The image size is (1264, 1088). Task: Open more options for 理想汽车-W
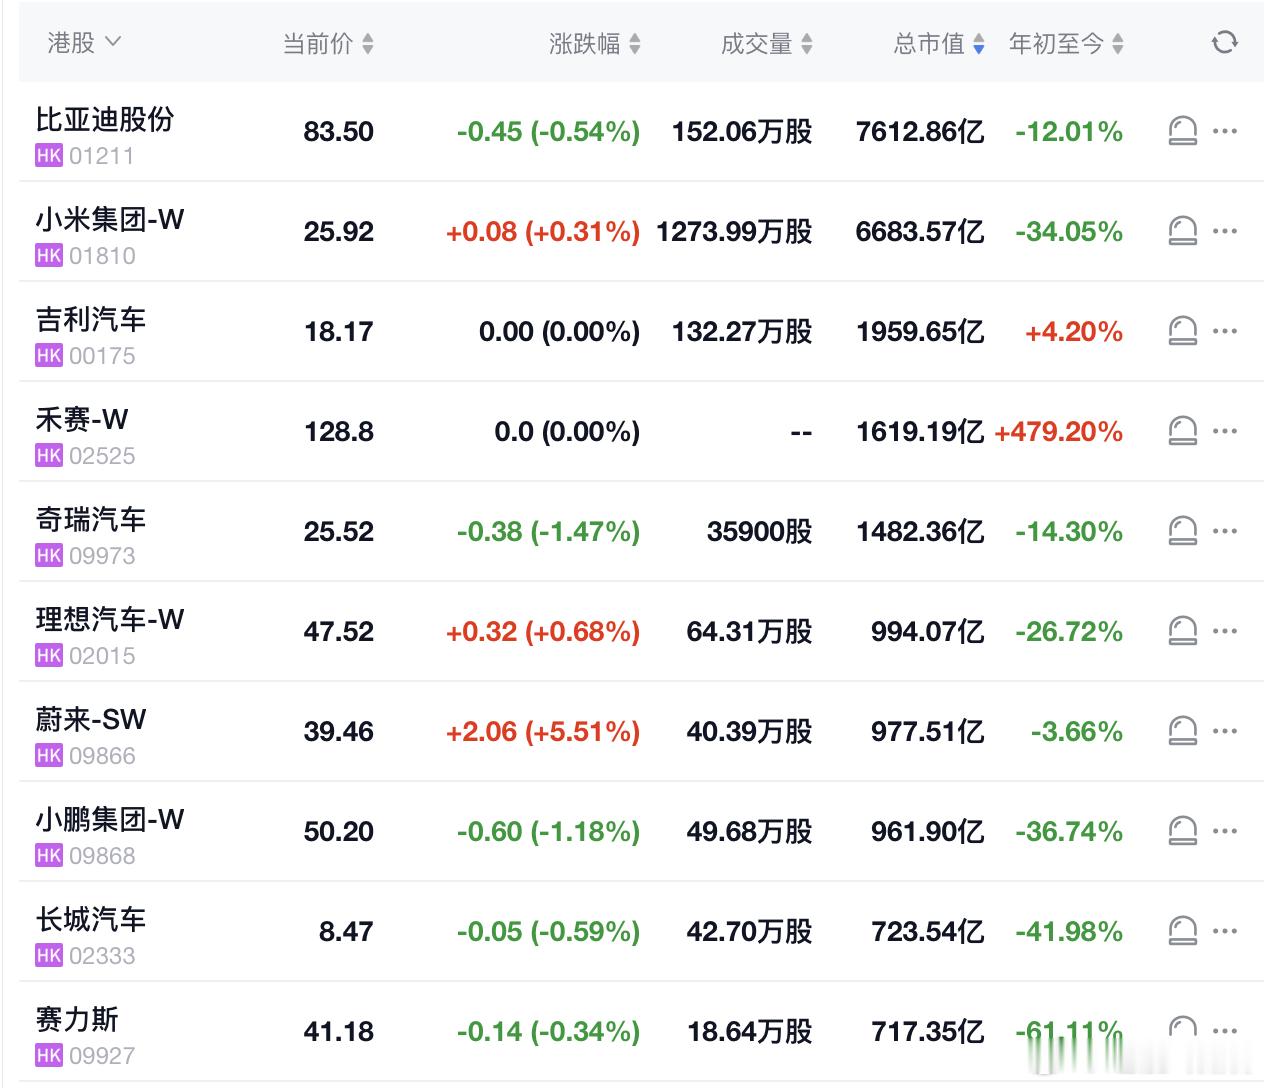[1225, 631]
